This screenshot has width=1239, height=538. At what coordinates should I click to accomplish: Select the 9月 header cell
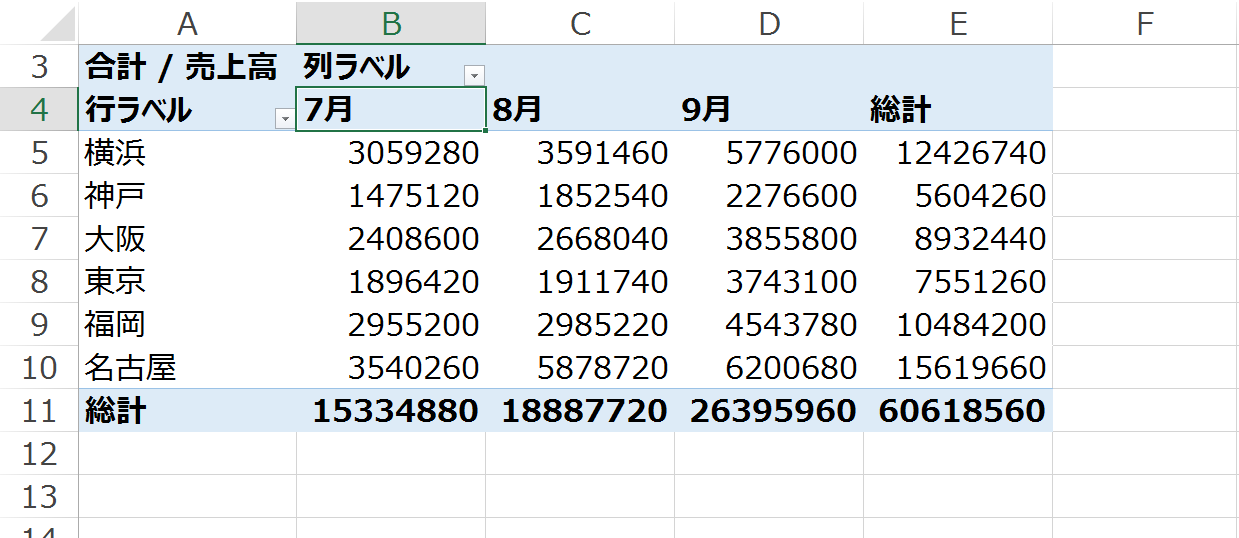[769, 110]
